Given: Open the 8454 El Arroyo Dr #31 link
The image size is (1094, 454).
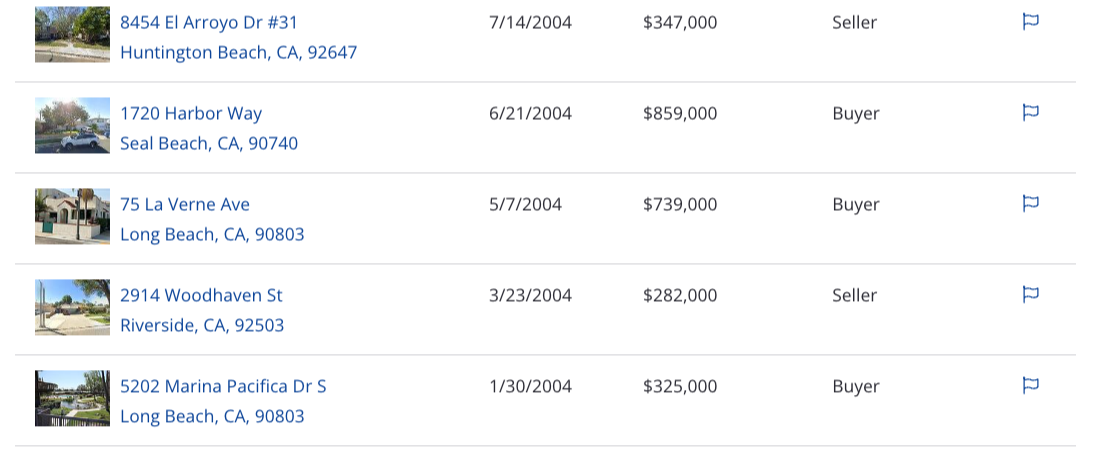Looking at the screenshot, I should (x=209, y=22).
